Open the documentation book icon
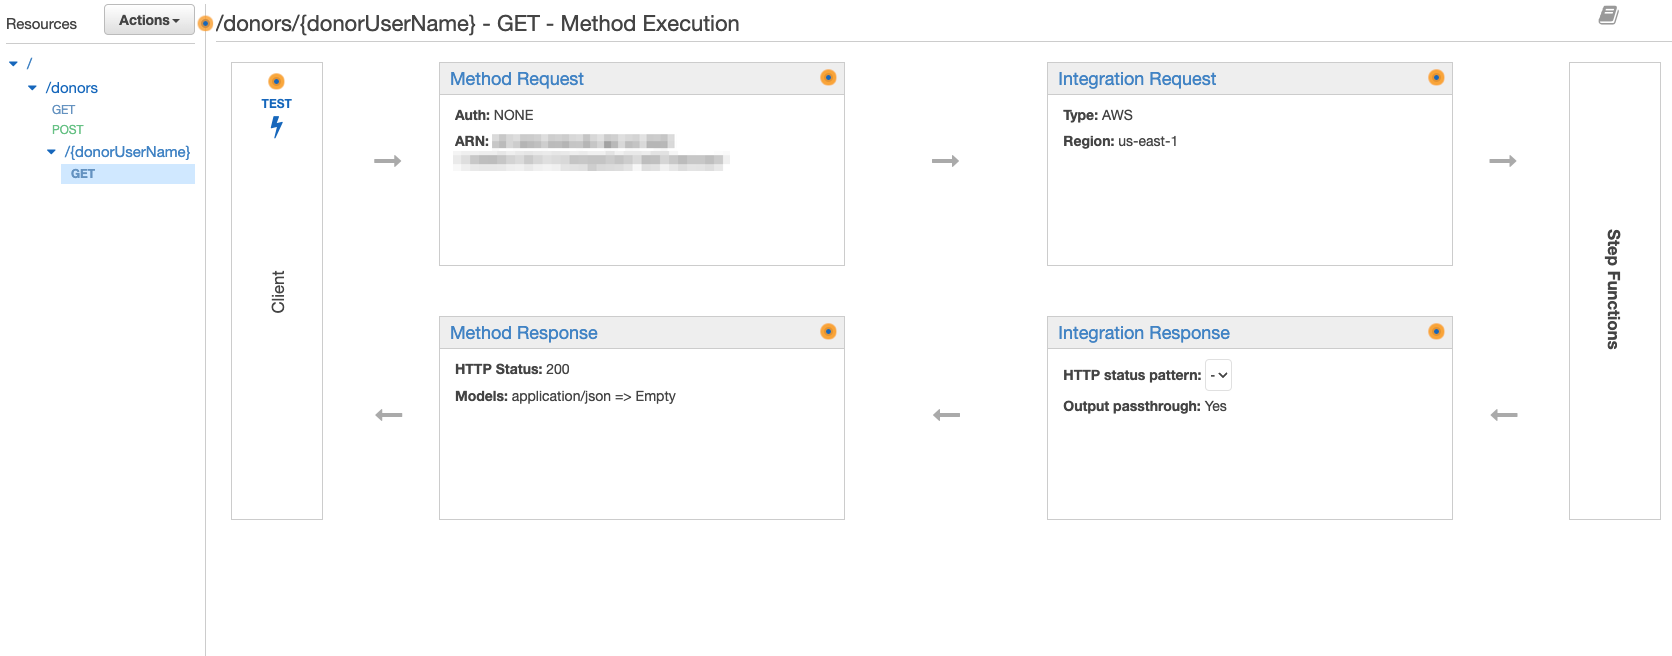 click(1608, 15)
